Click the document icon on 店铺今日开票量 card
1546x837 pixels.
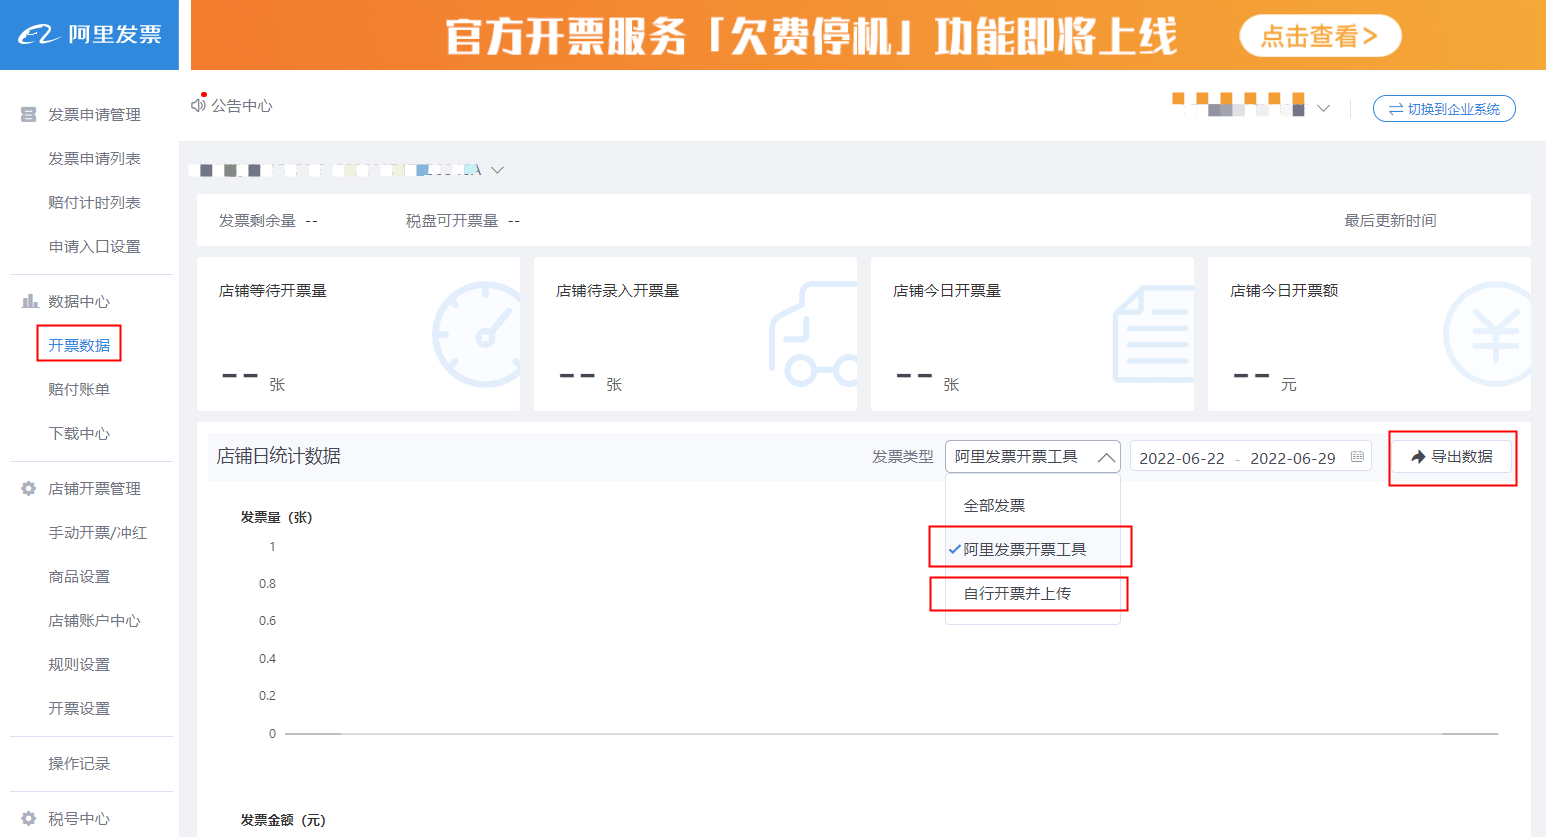pos(1153,335)
